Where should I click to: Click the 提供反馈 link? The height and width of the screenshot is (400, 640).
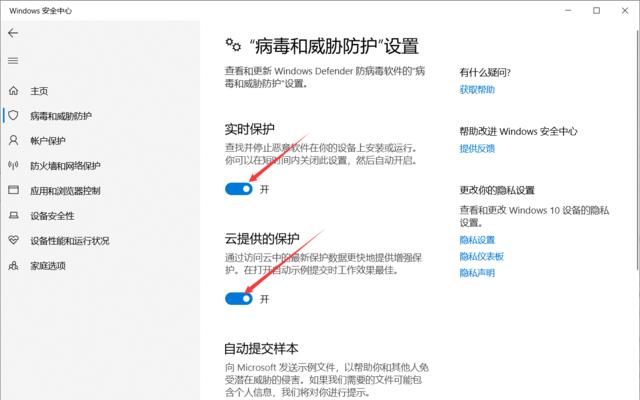(x=477, y=148)
